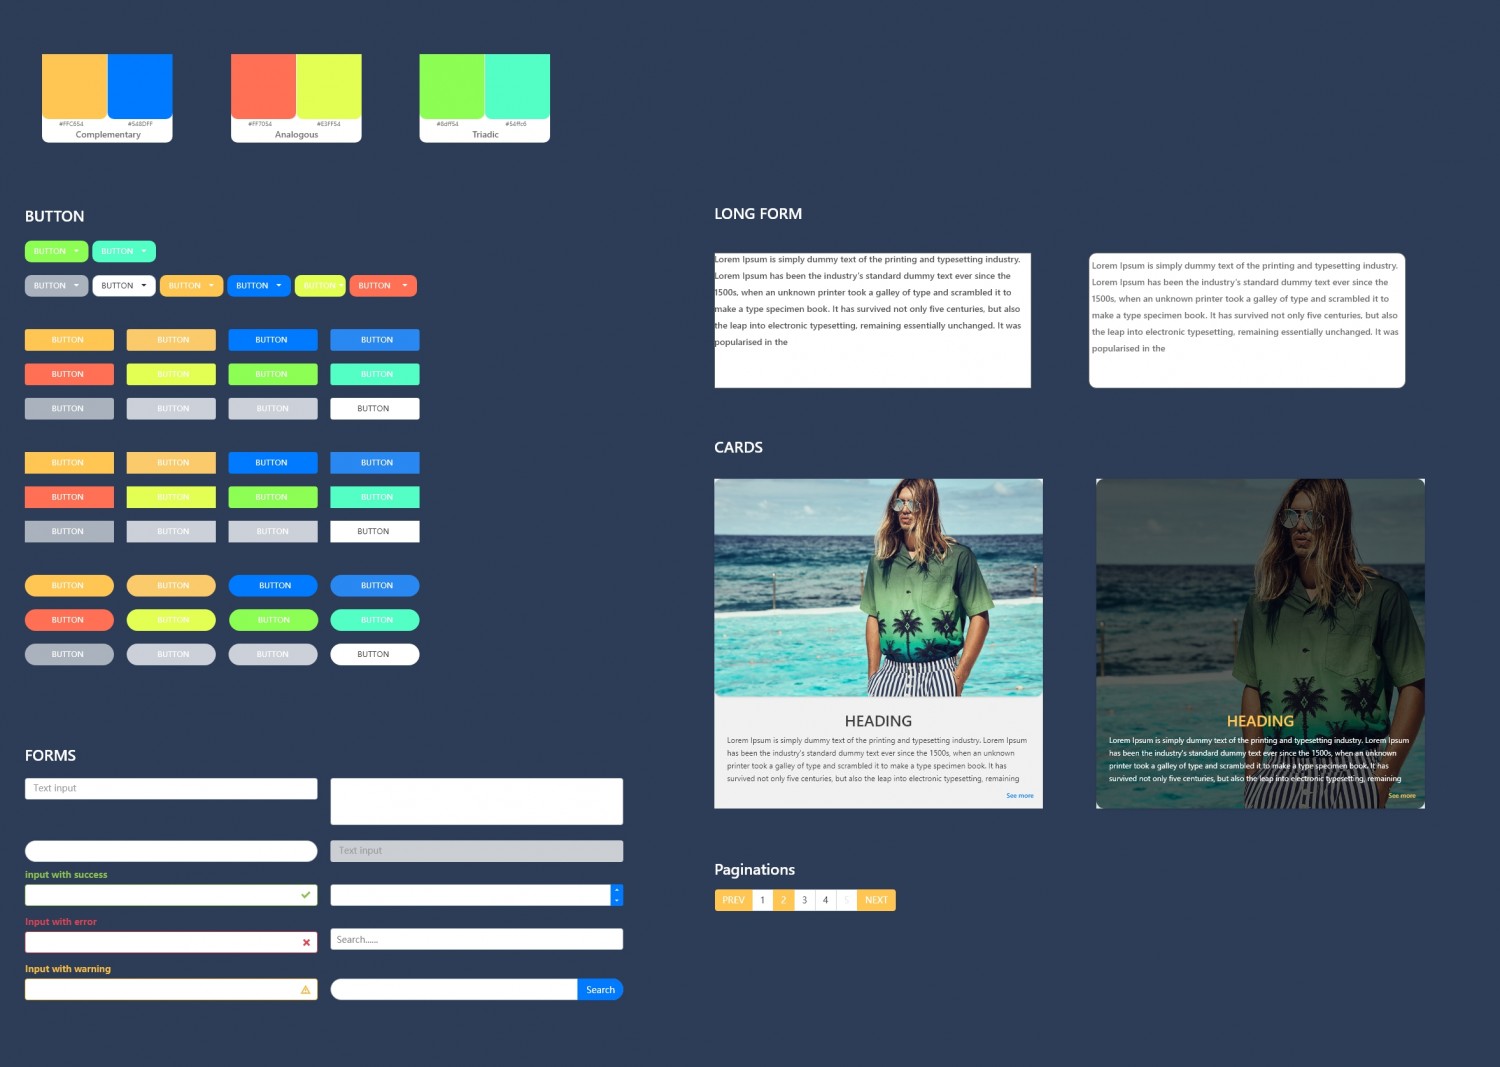Click the green checkmark icon in the success input
This screenshot has width=1500, height=1067.
(306, 895)
